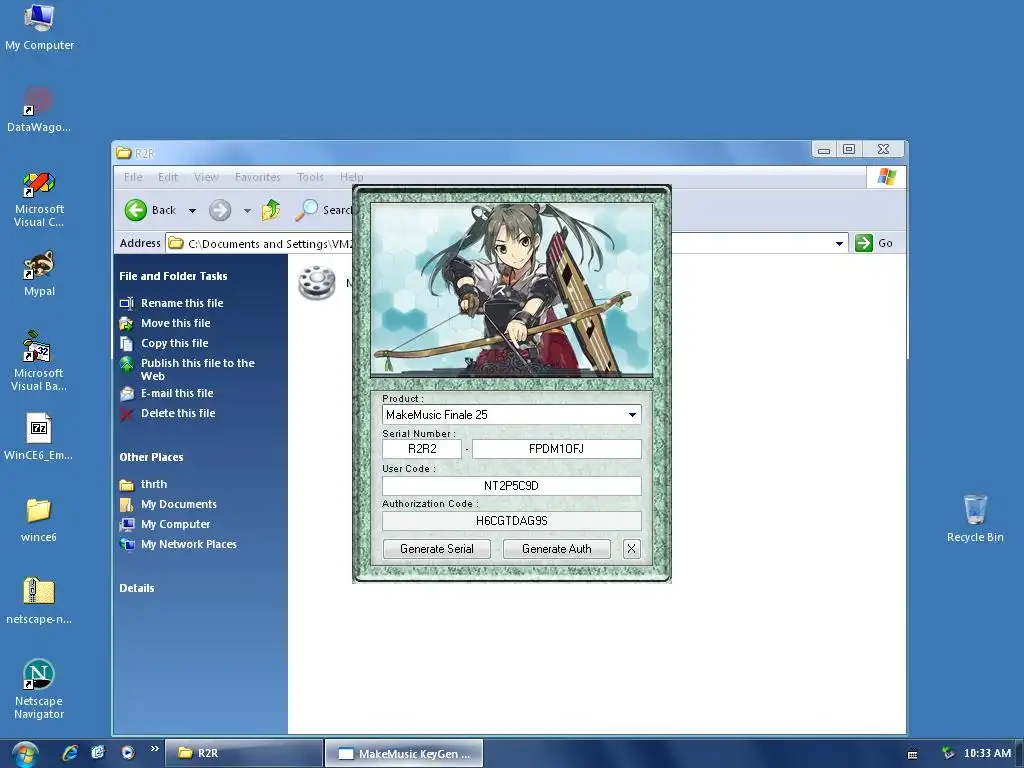Click Move this file
This screenshot has width=1024, height=768.
[x=175, y=323]
